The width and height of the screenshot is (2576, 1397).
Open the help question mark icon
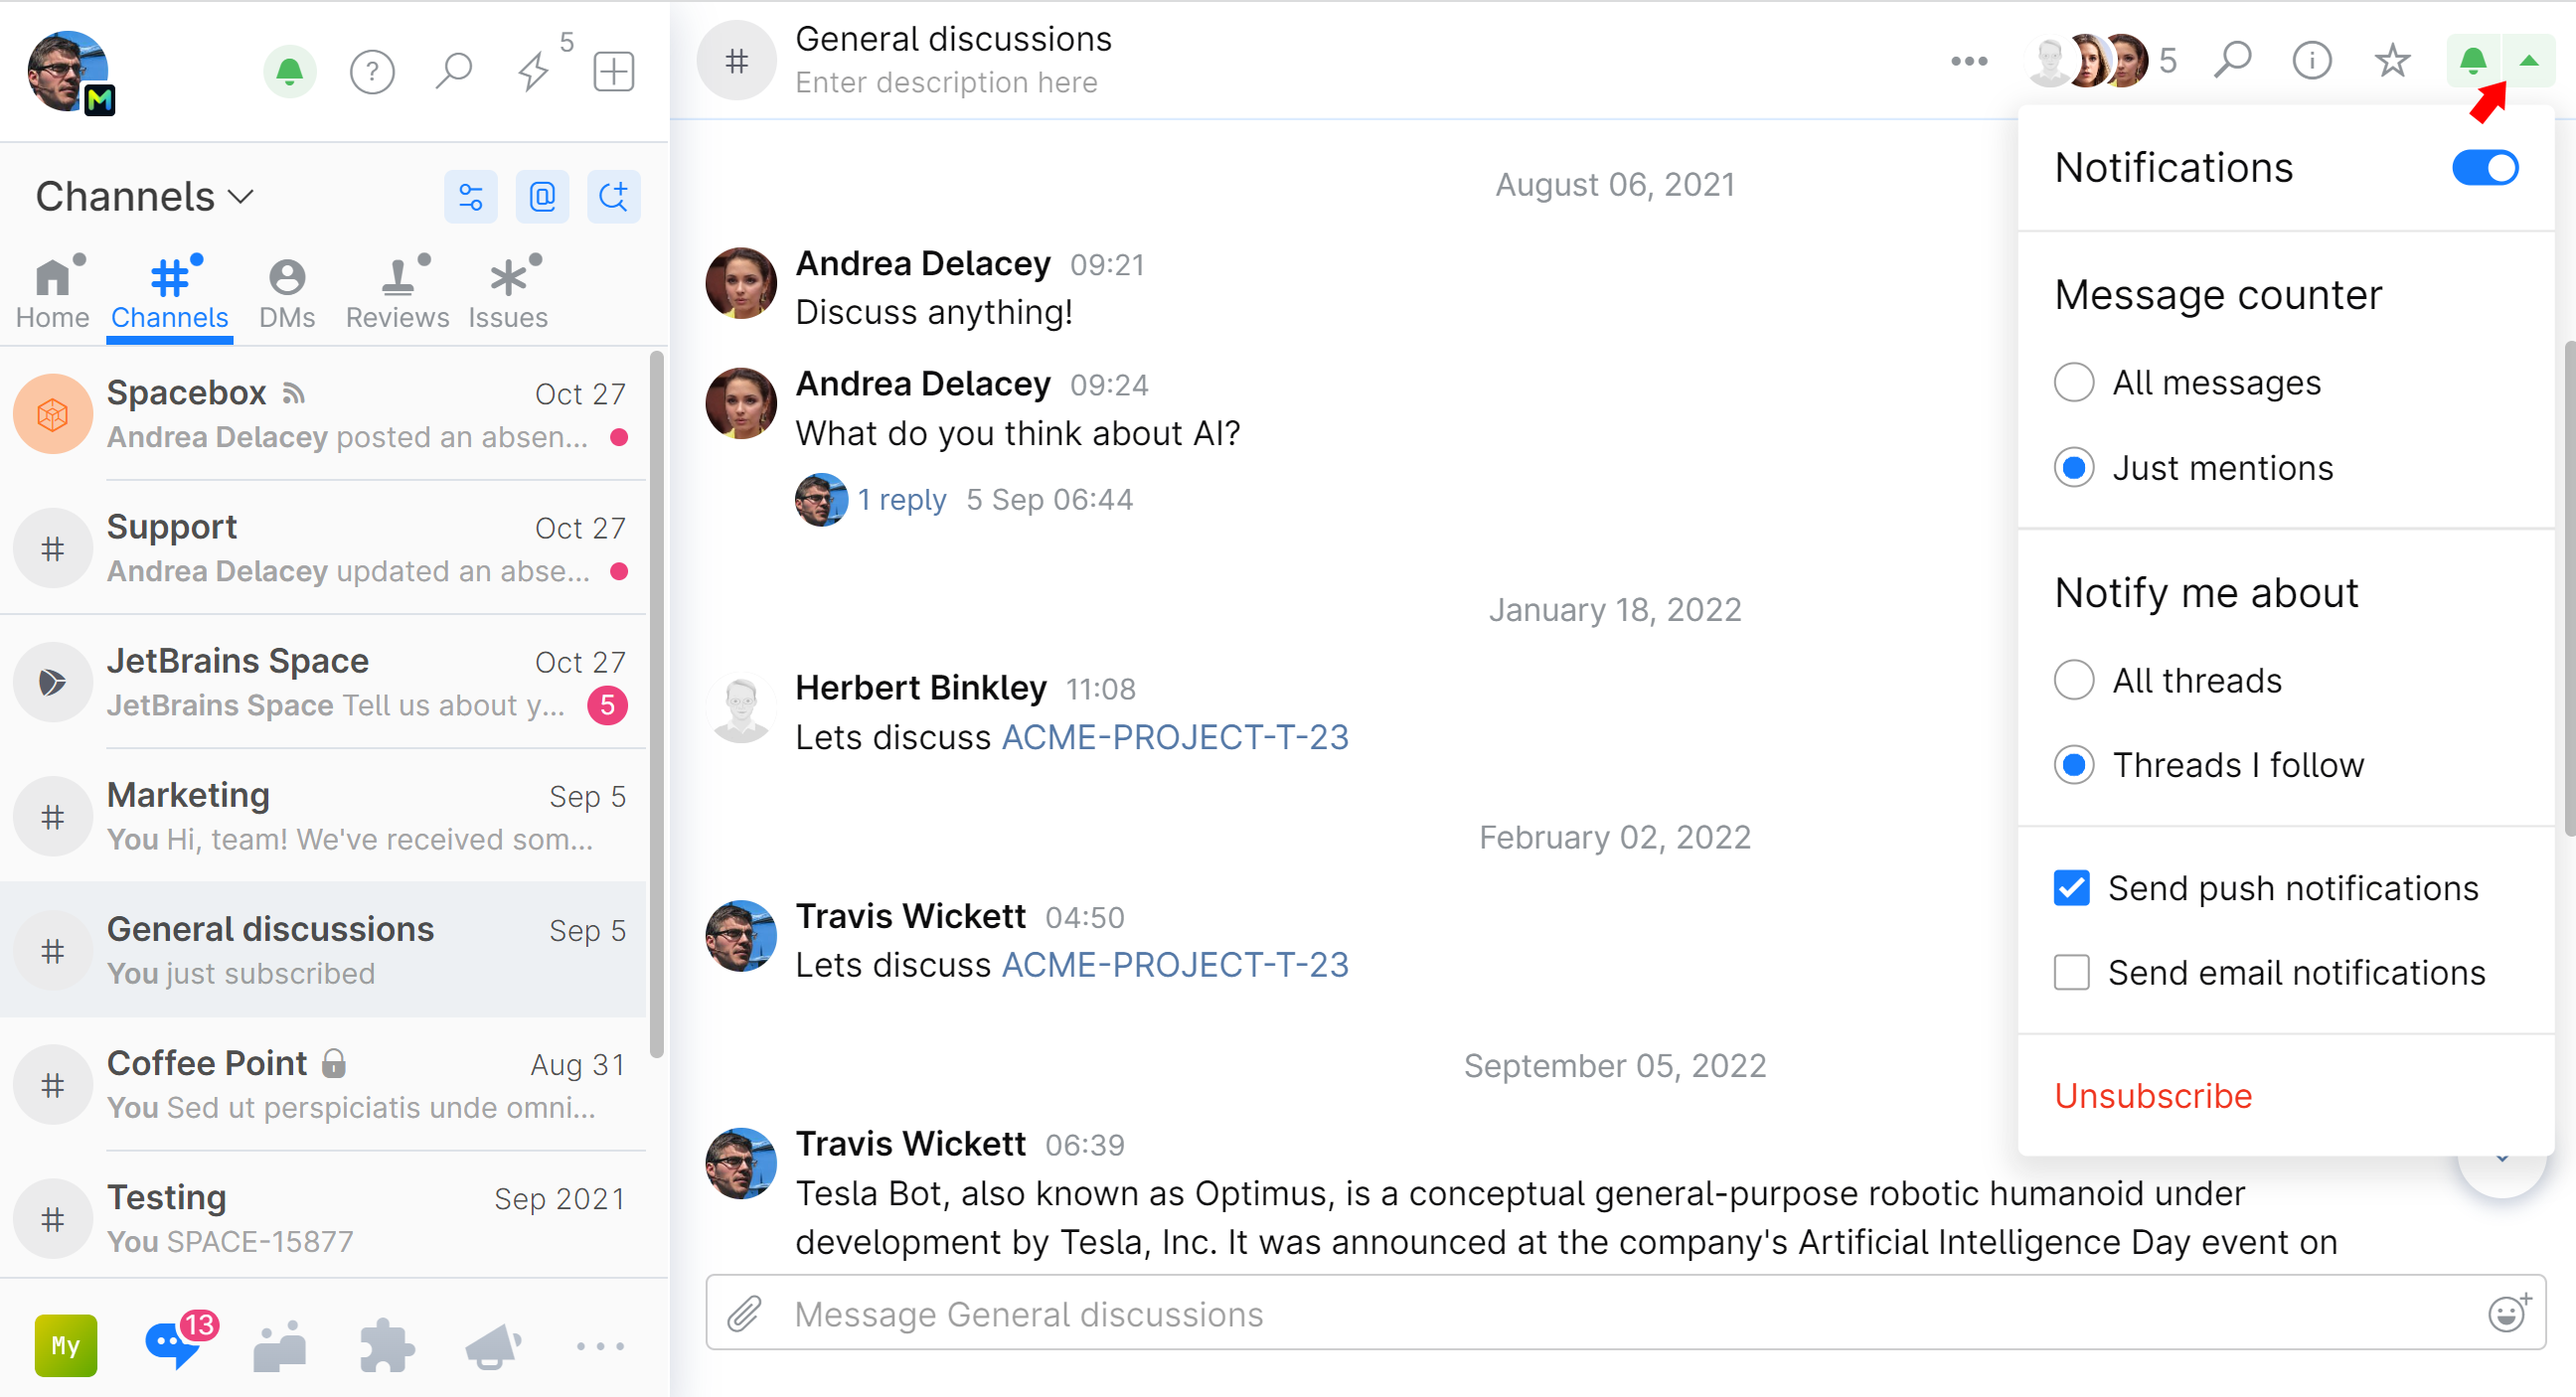372,71
